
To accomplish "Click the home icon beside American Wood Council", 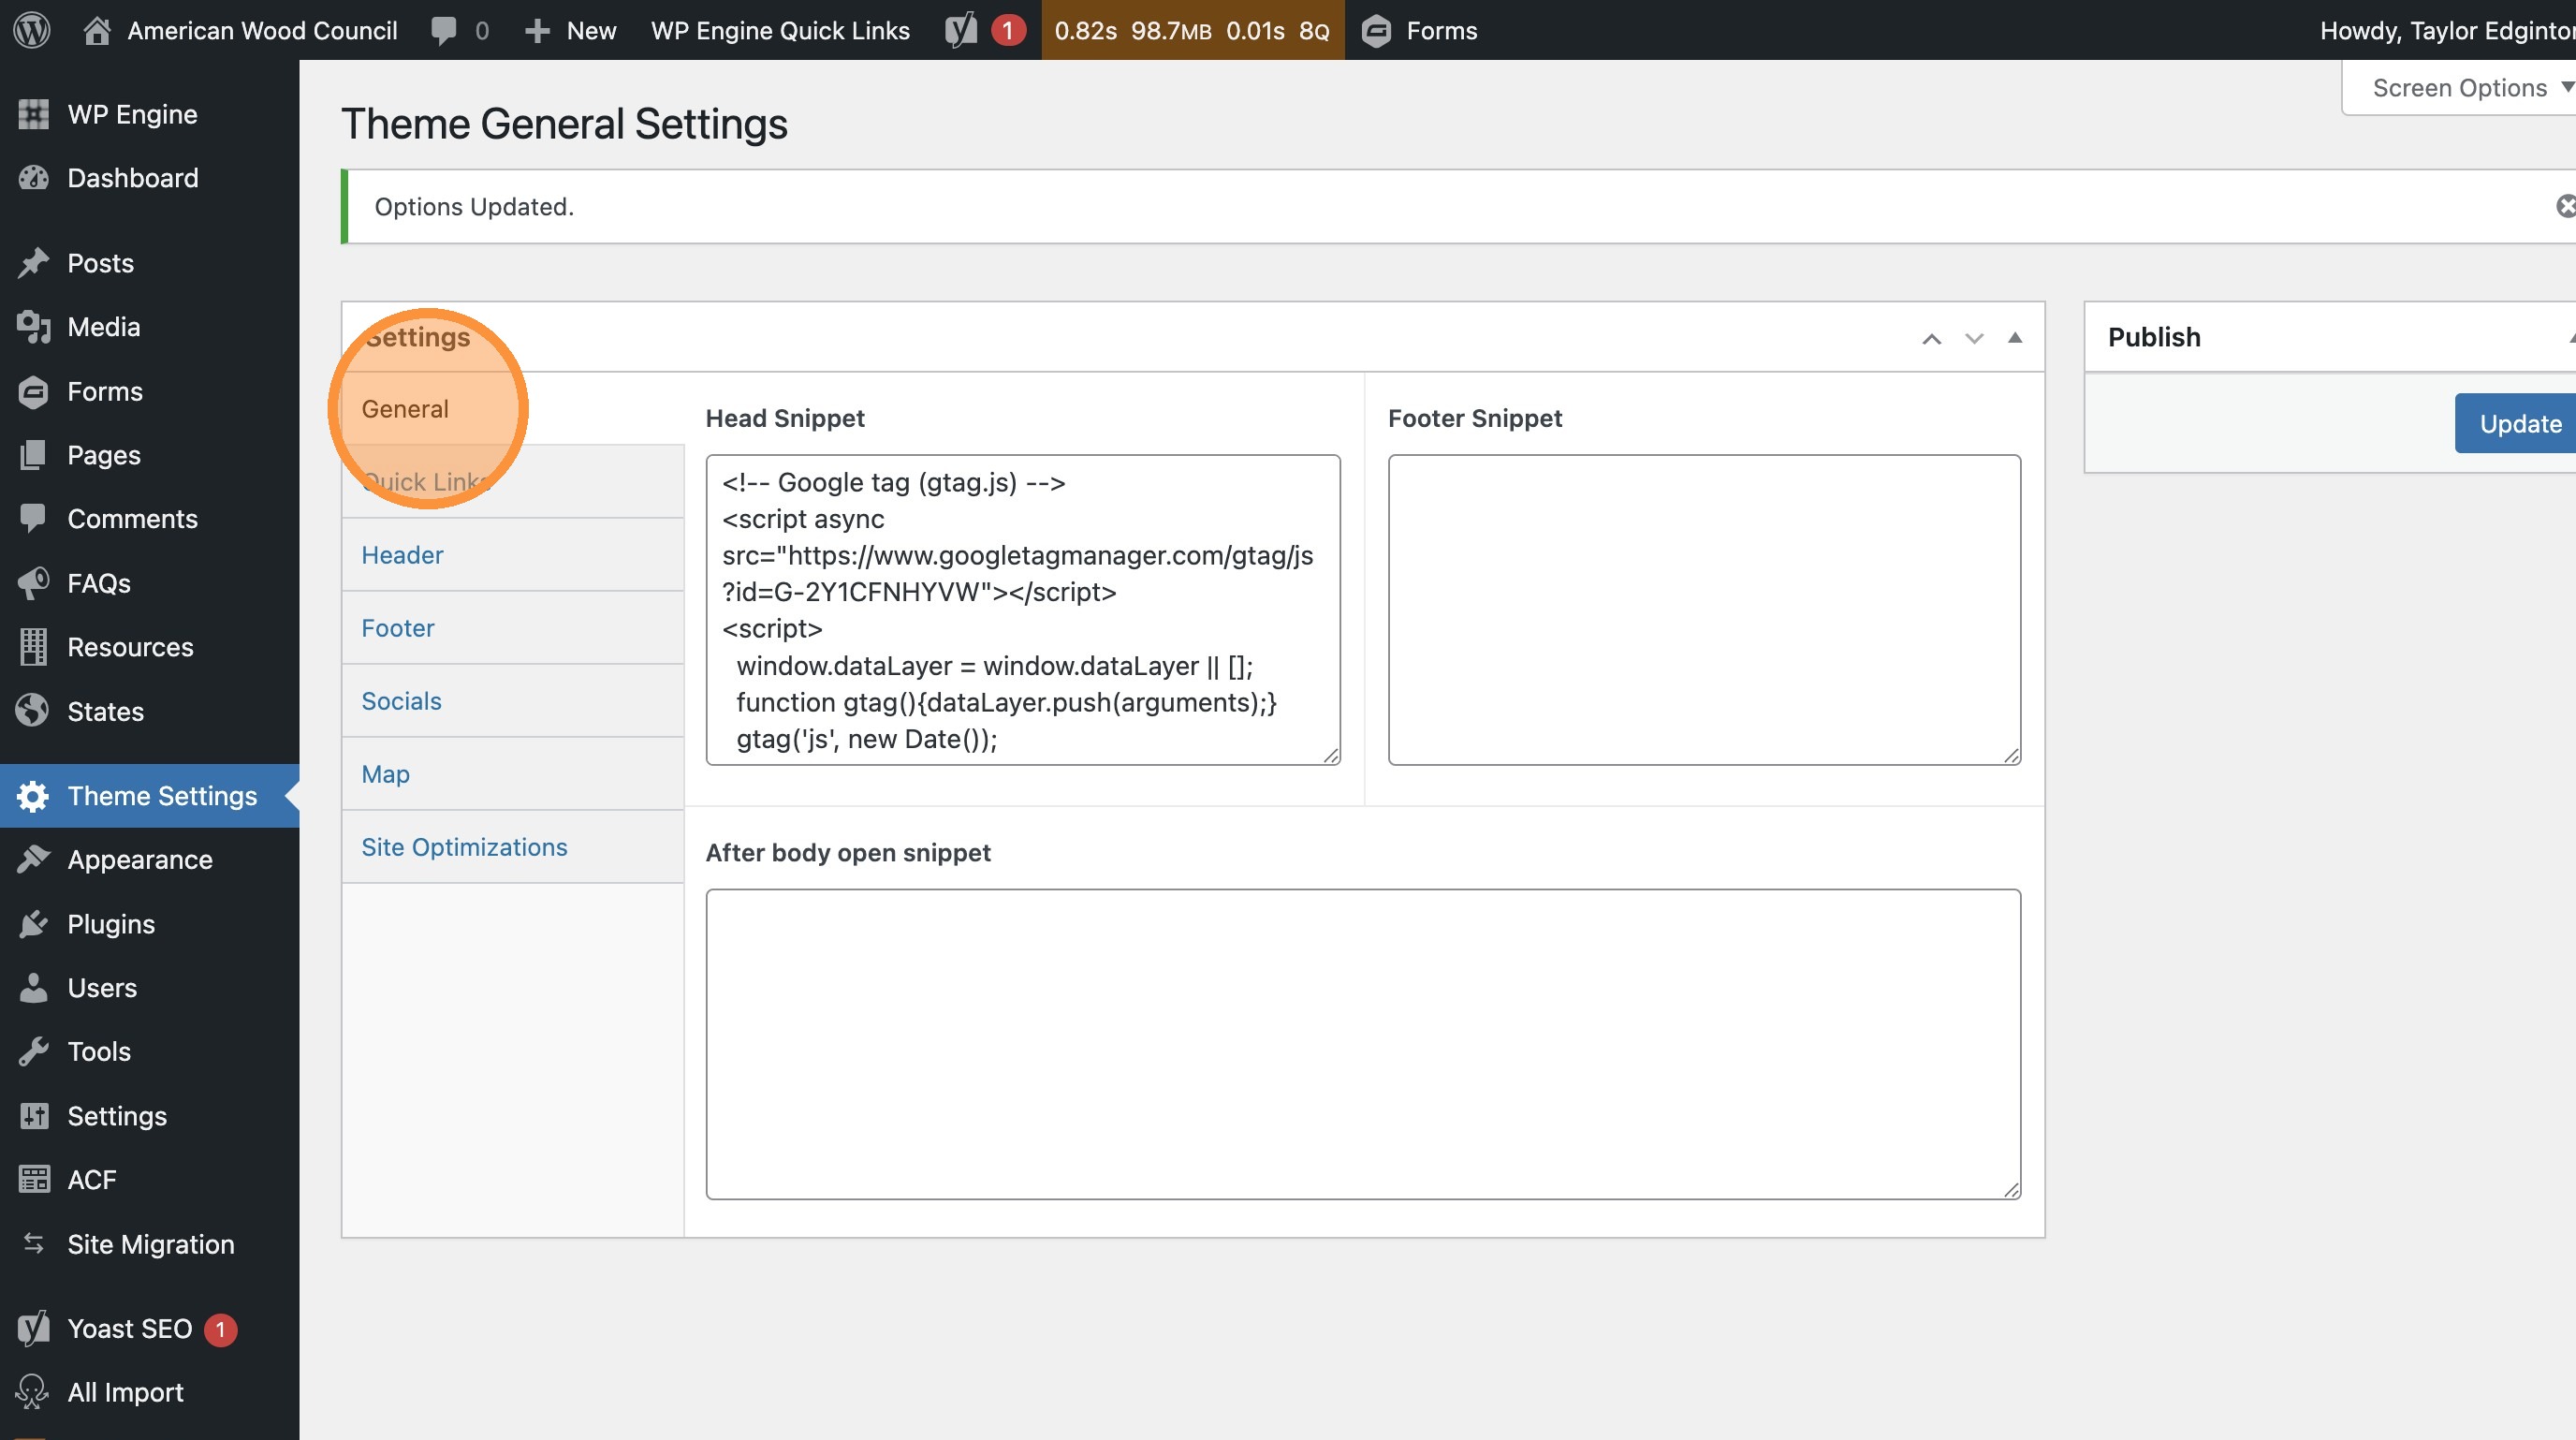I will coord(96,30).
